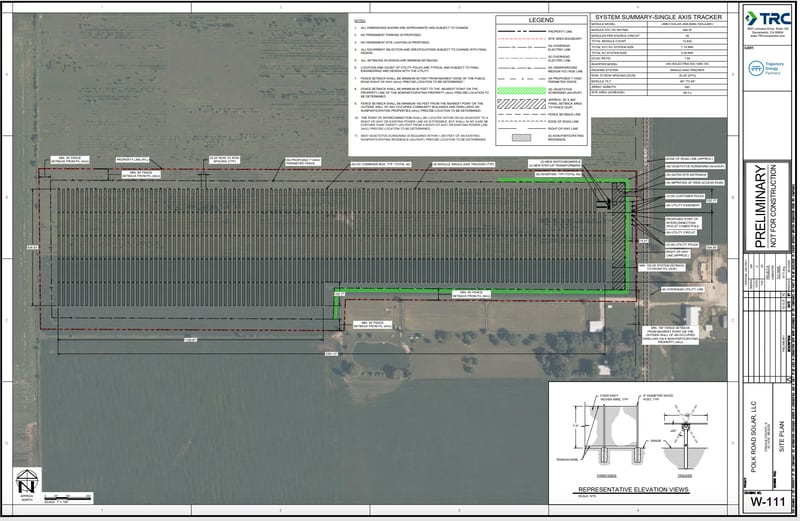This screenshot has height=521, width=800.
Task: Click the Right-of-Way Line (Approx.) callout
Action: click(678, 254)
